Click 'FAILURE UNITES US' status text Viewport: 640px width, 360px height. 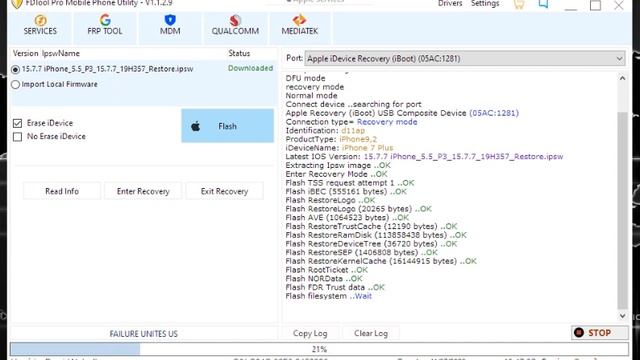(x=143, y=334)
